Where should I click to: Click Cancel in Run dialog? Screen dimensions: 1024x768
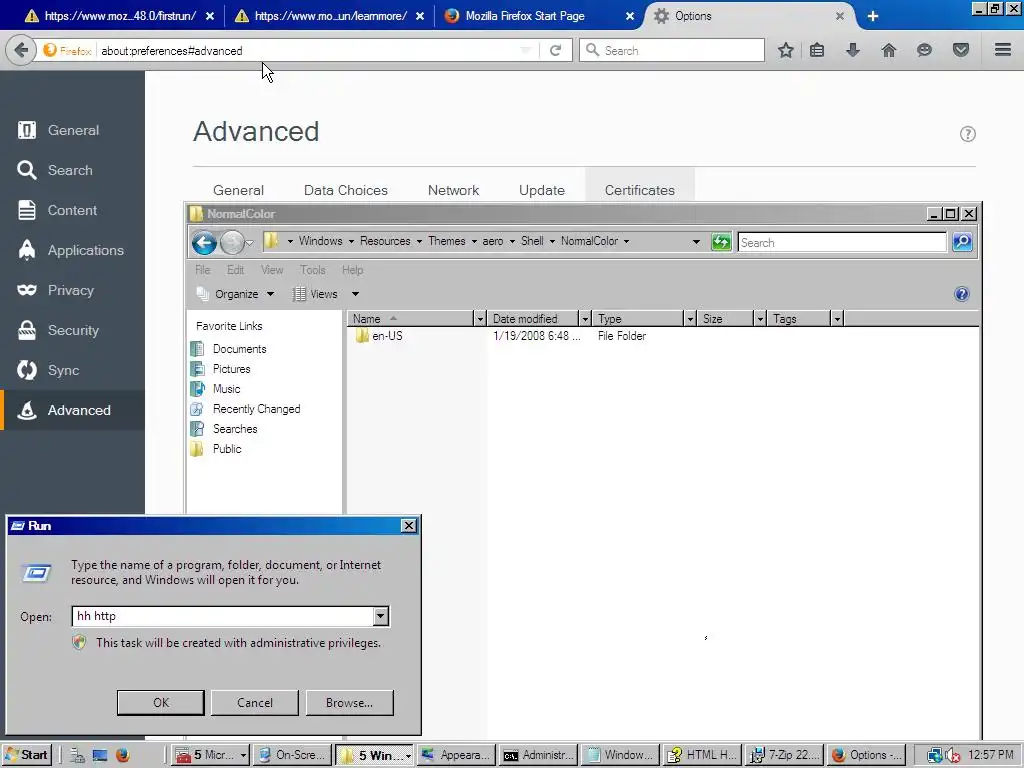coord(255,703)
